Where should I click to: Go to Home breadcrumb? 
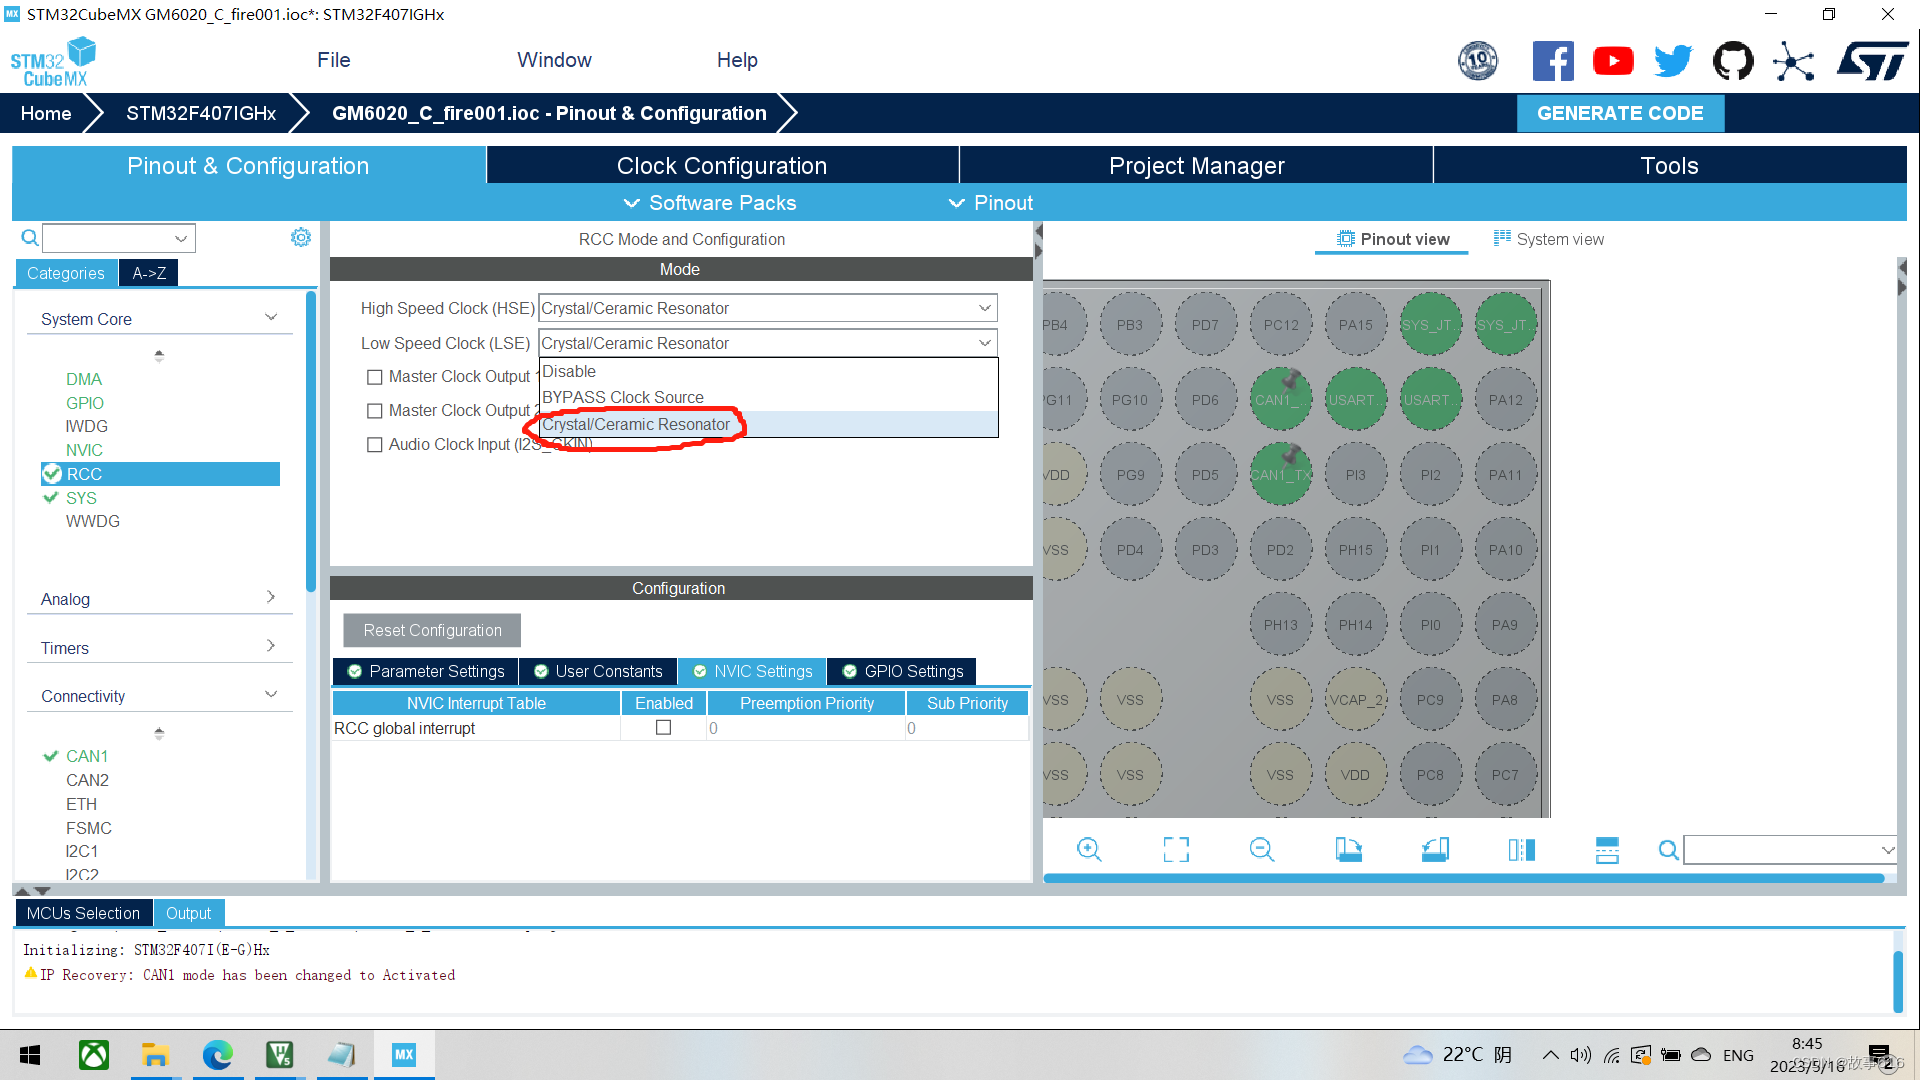pos(46,113)
